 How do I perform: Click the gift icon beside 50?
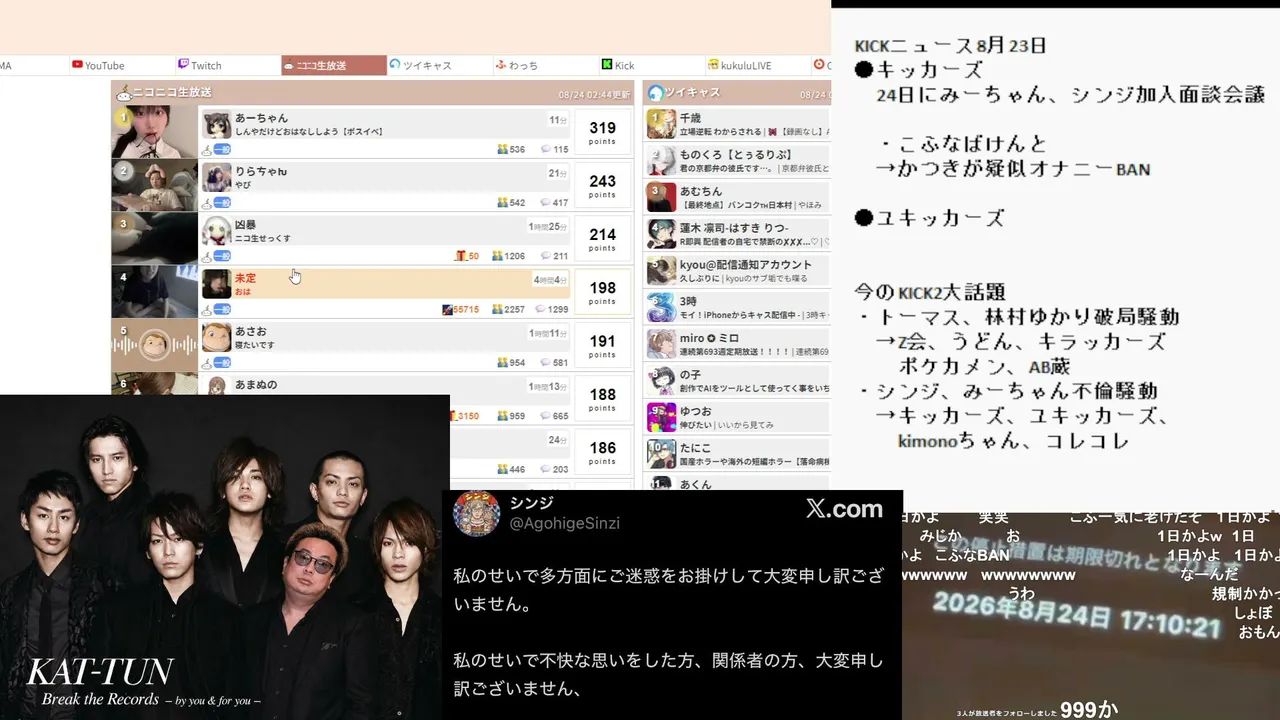(x=461, y=256)
